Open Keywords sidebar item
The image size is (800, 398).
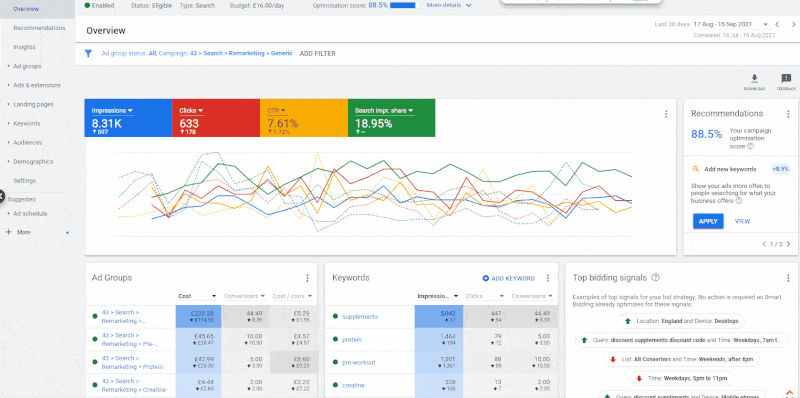tap(27, 123)
